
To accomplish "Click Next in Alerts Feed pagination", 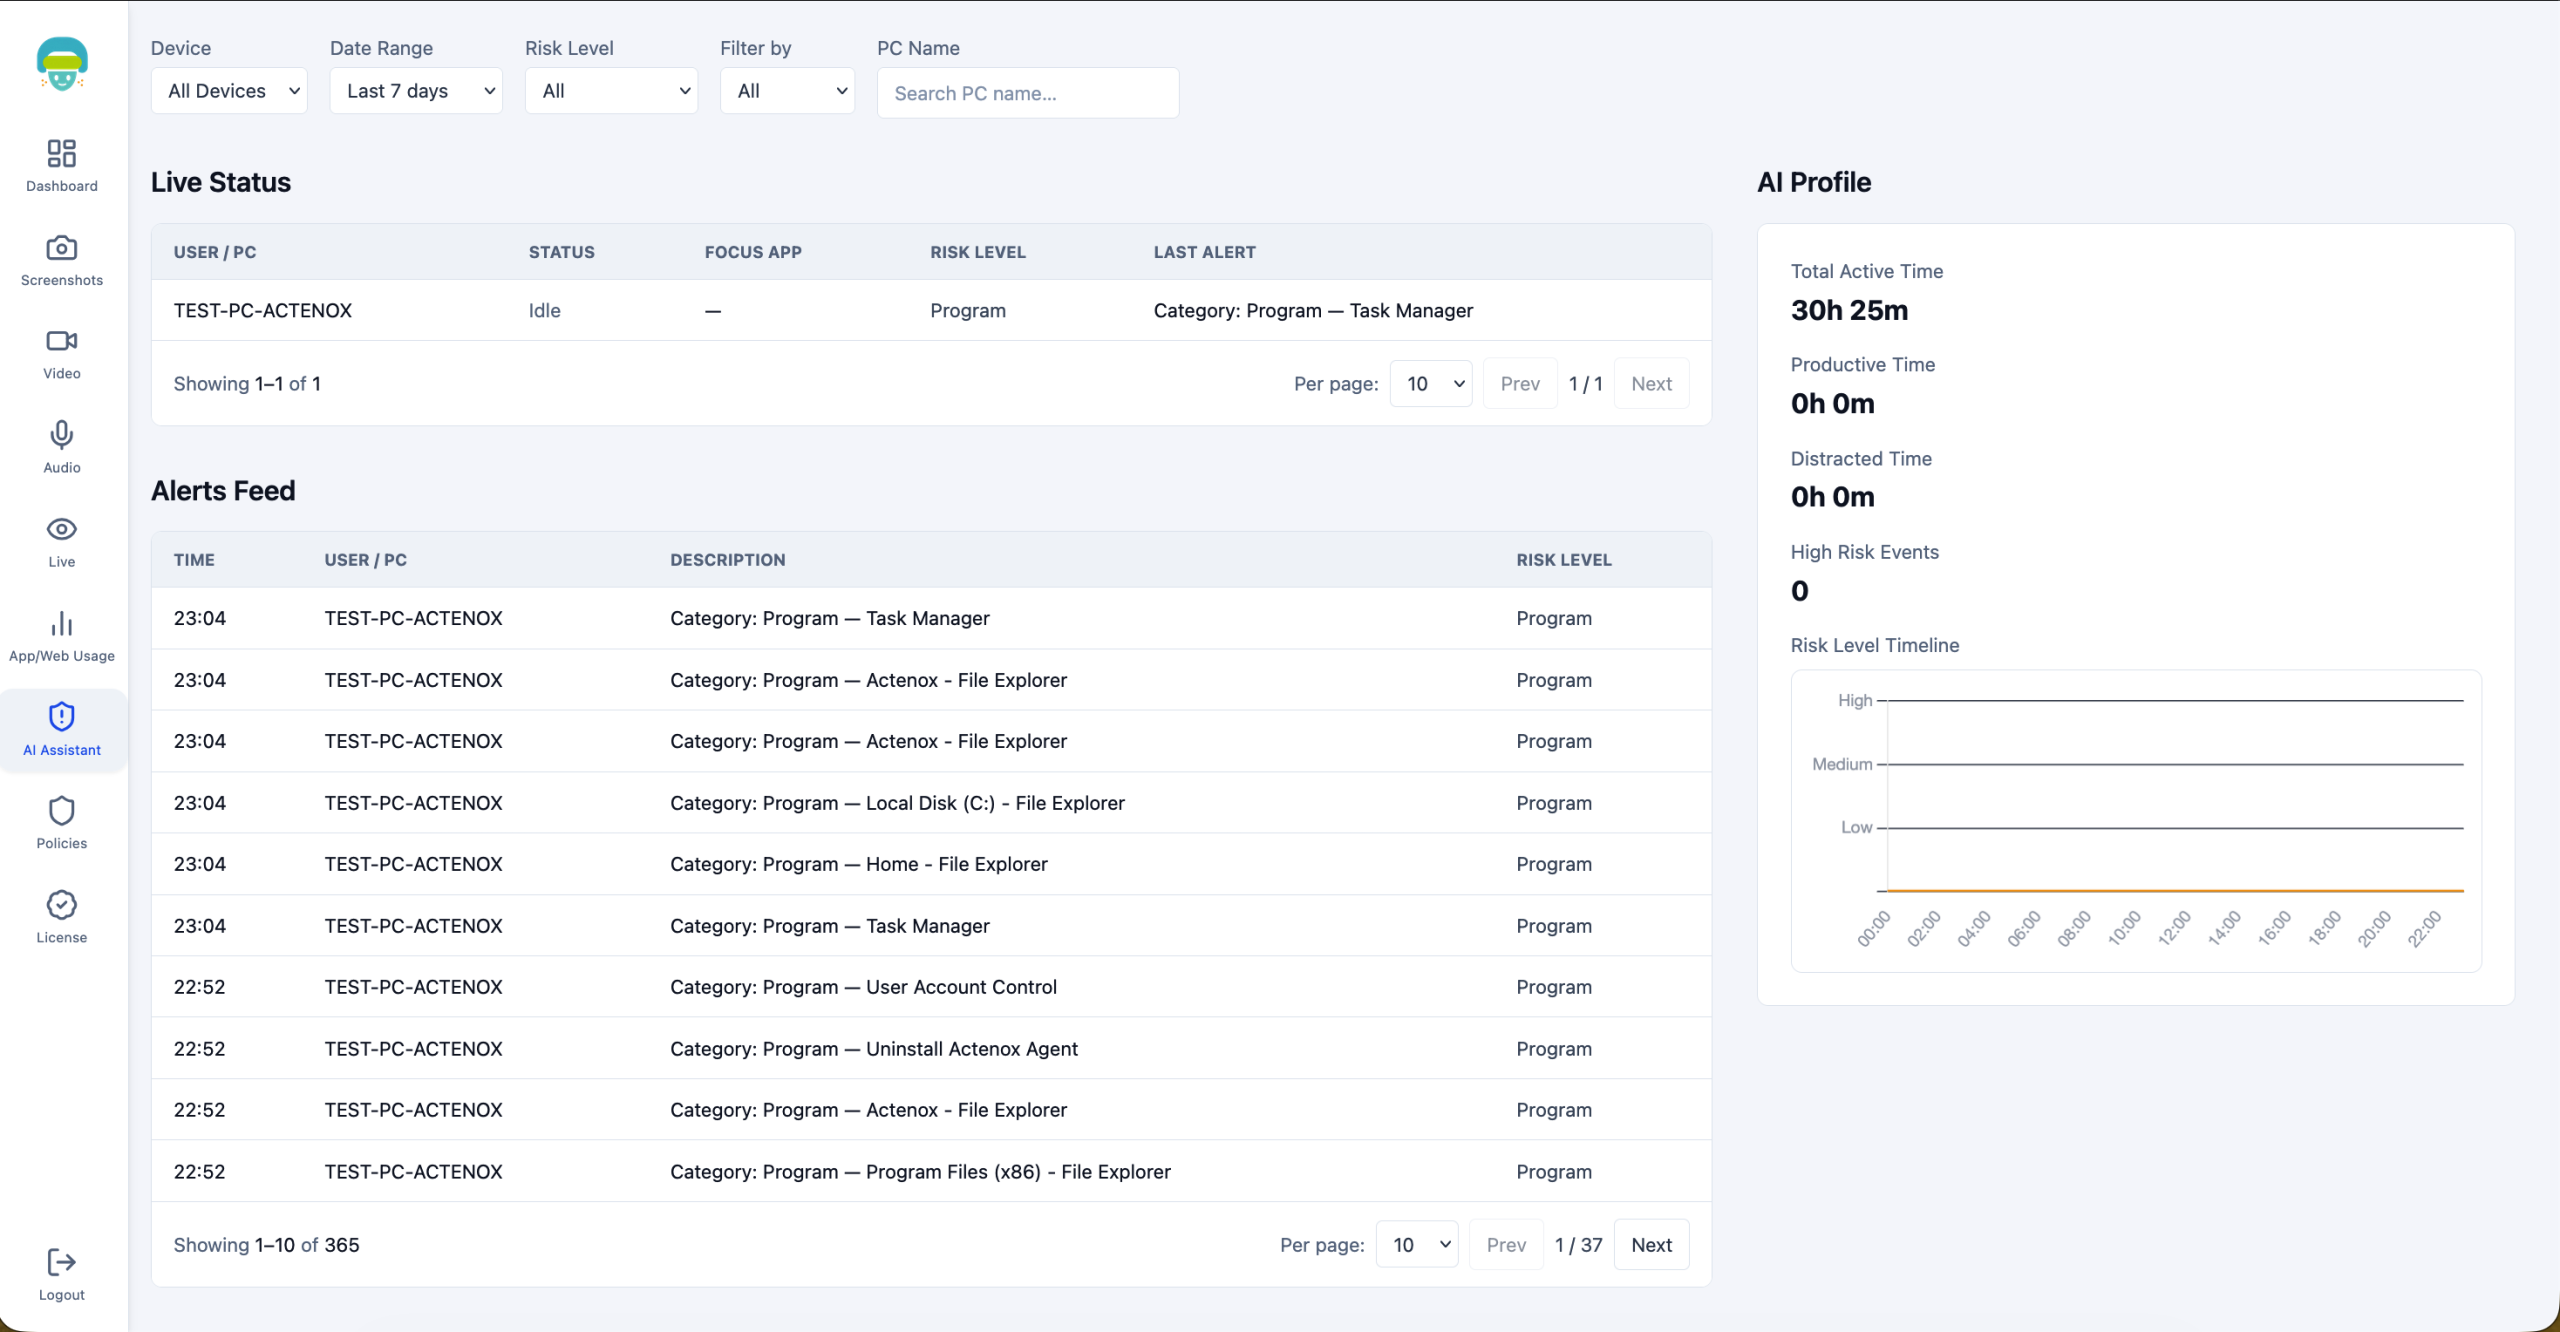I will click(x=1651, y=1245).
